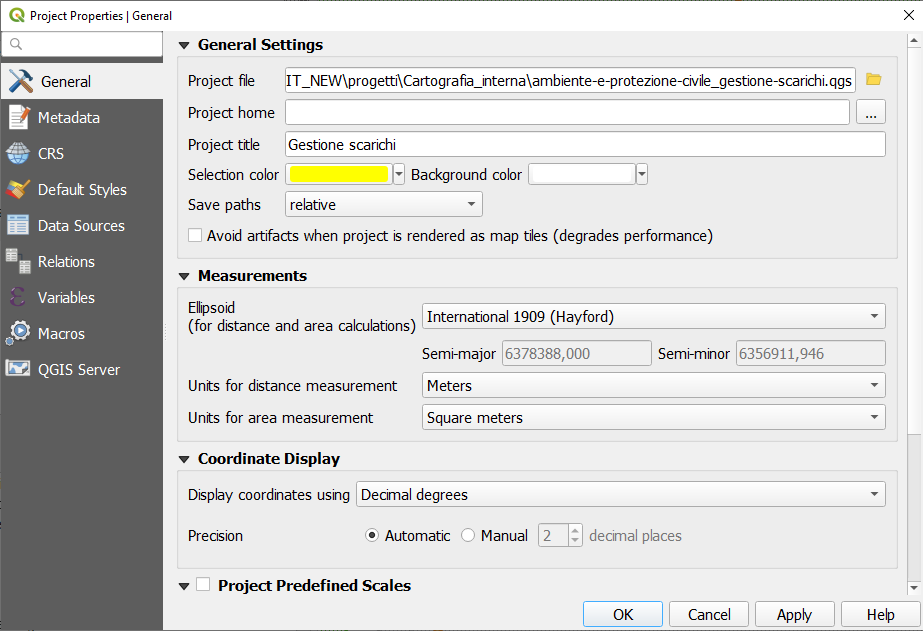The width and height of the screenshot is (923, 631).
Task: Open the Relations tab label
Action: [x=66, y=261]
